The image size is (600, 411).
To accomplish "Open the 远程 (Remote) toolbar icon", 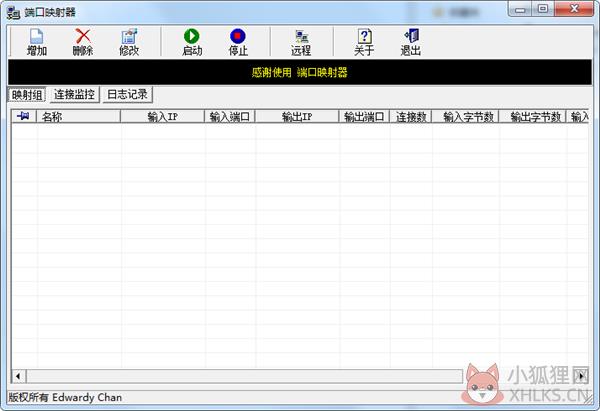I will tap(301, 42).
